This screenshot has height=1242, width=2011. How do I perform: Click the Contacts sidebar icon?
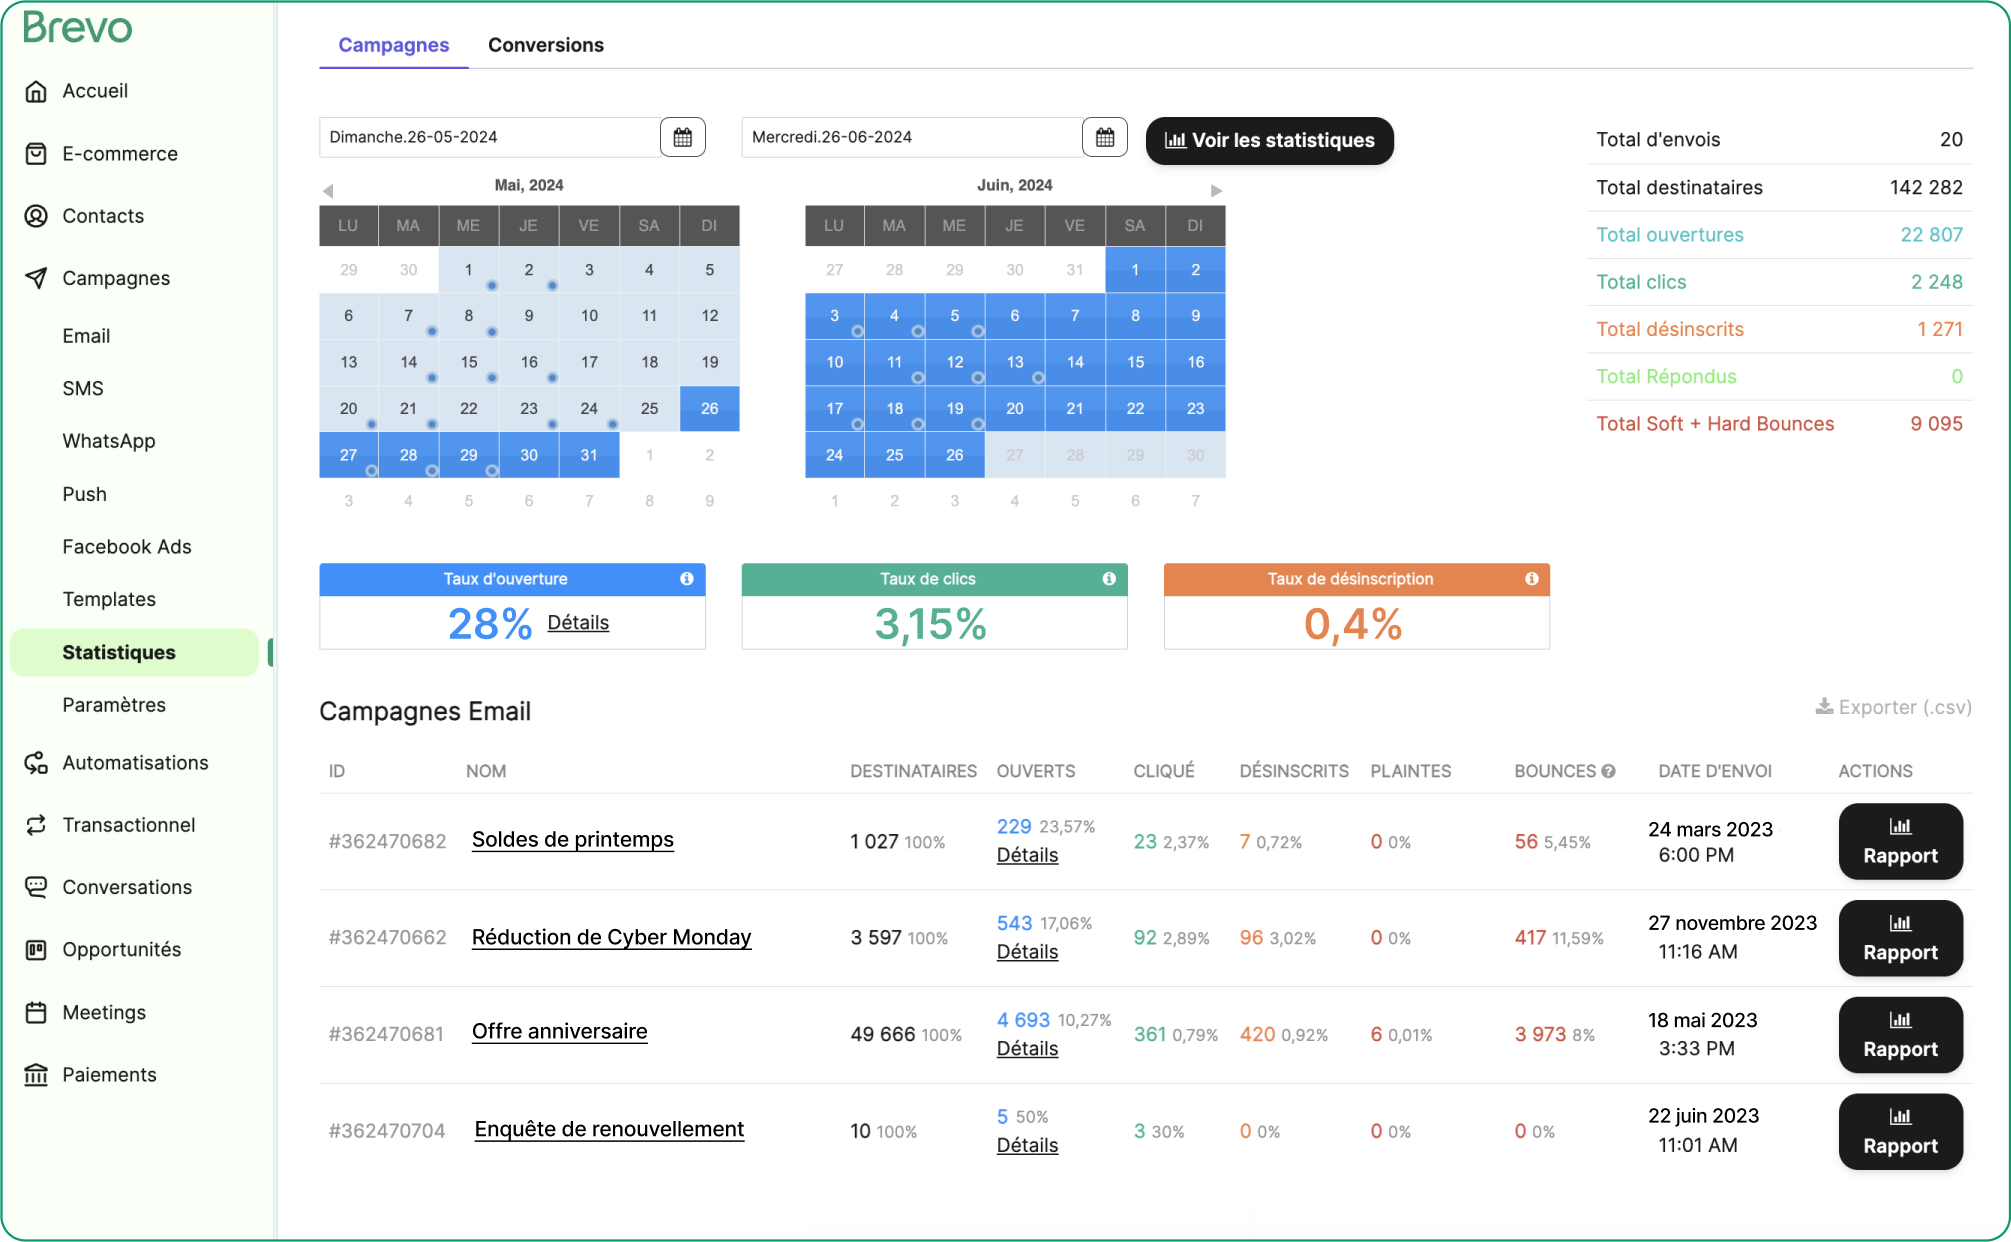[x=36, y=216]
